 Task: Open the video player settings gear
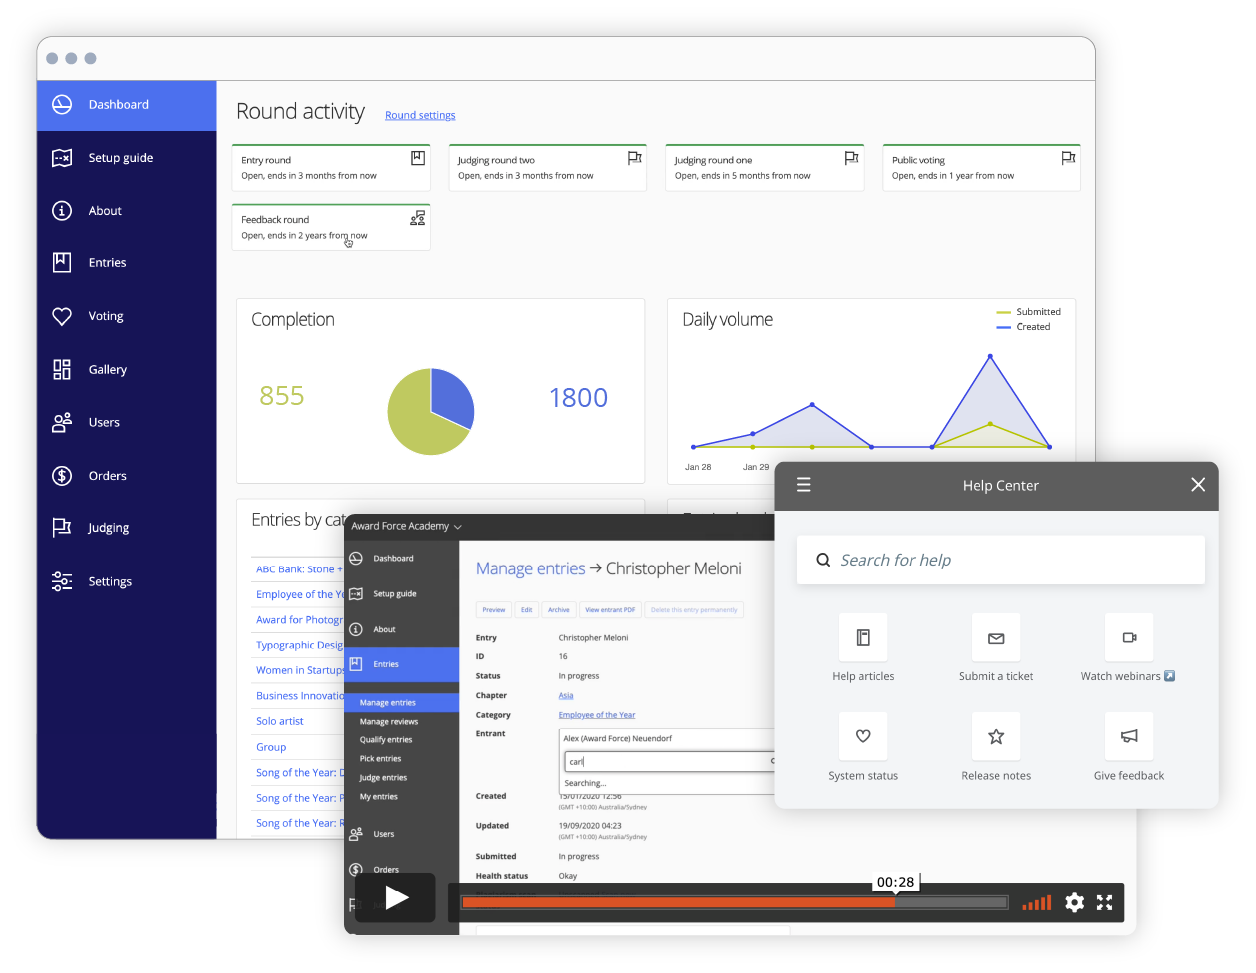(x=1074, y=902)
